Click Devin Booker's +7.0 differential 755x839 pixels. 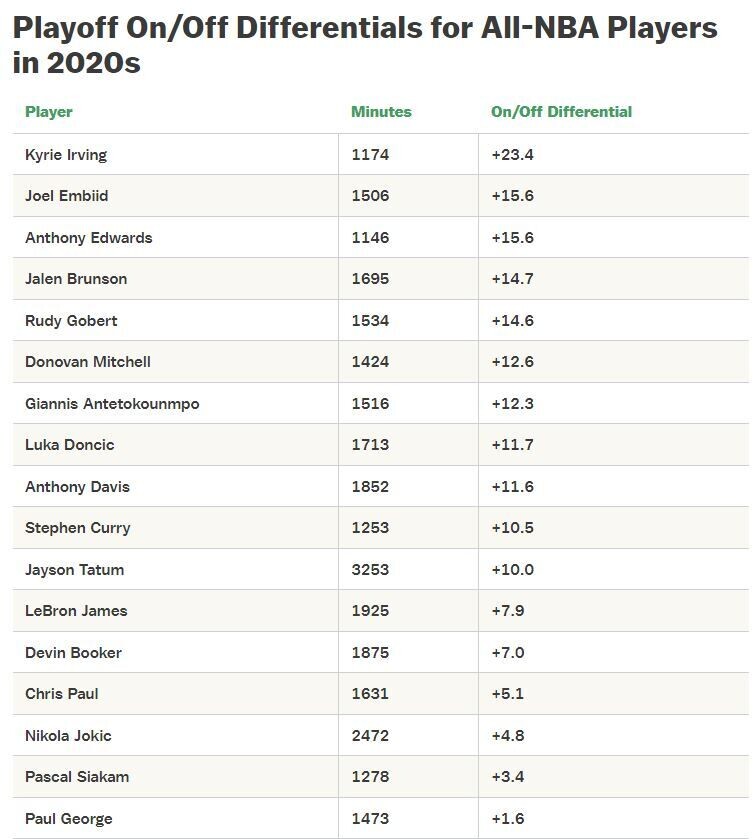coord(508,653)
